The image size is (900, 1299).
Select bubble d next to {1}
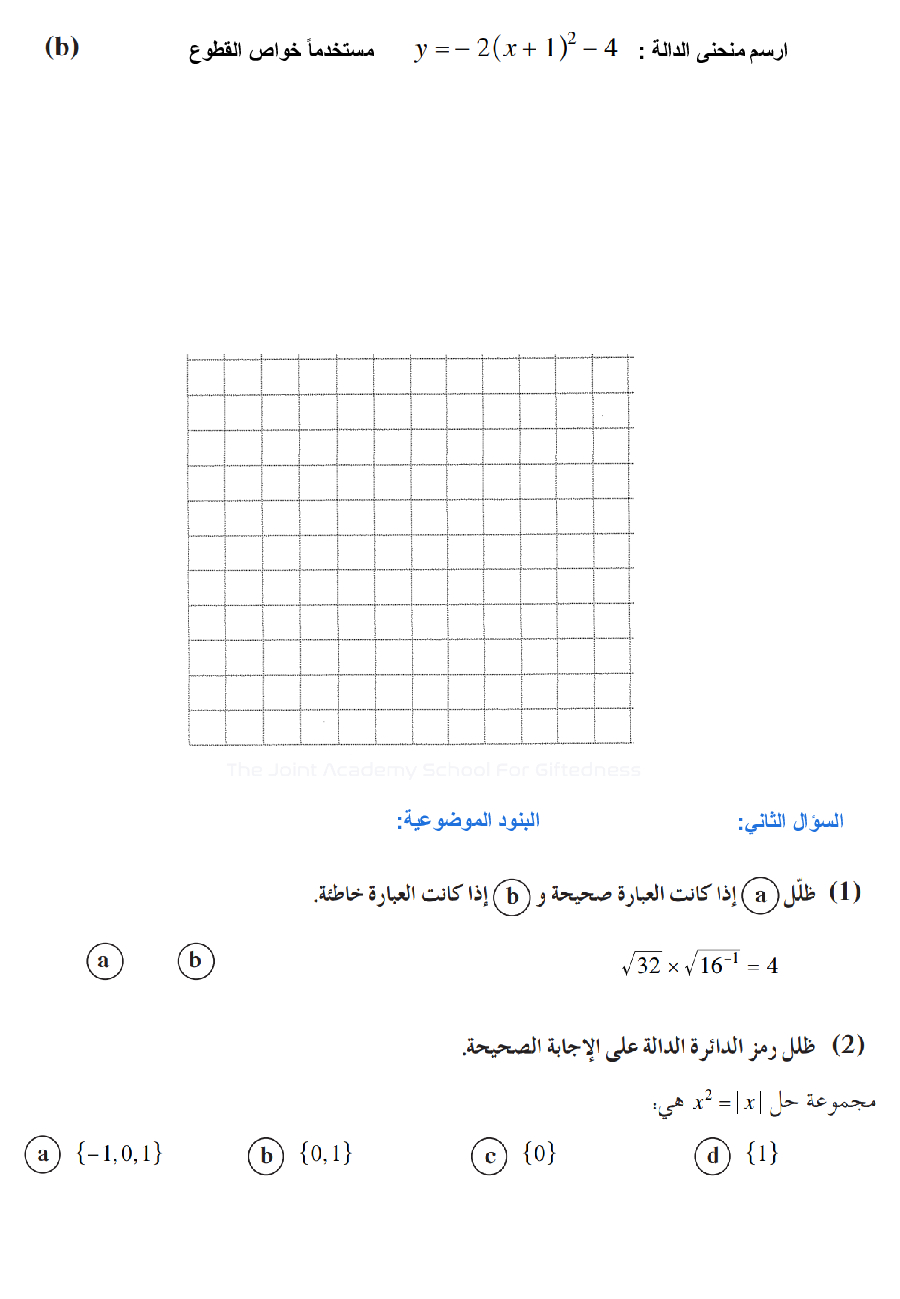[x=712, y=1157]
